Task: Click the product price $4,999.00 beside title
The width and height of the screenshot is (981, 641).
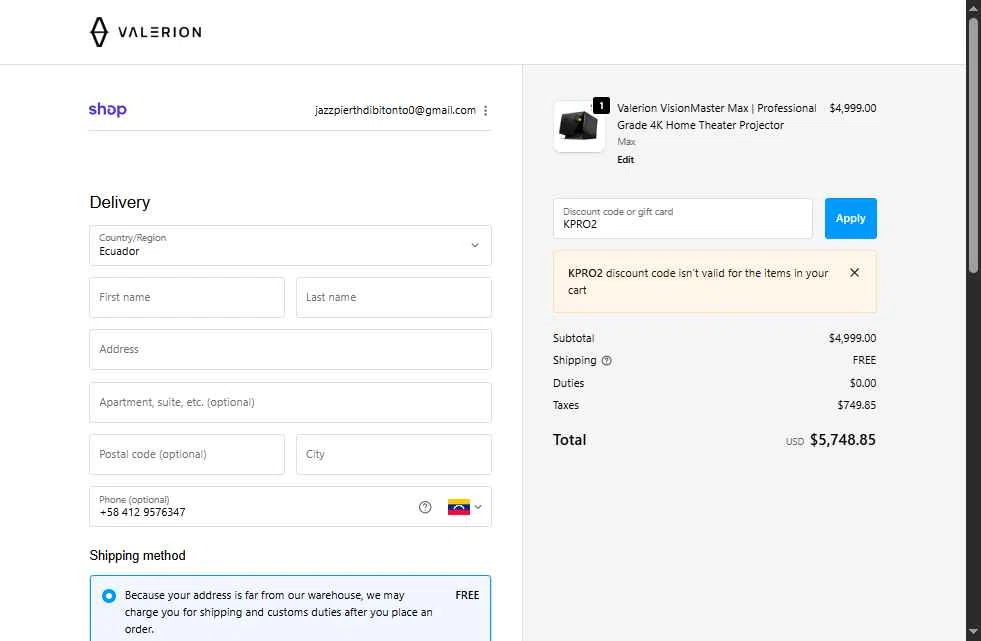Action: (852, 108)
